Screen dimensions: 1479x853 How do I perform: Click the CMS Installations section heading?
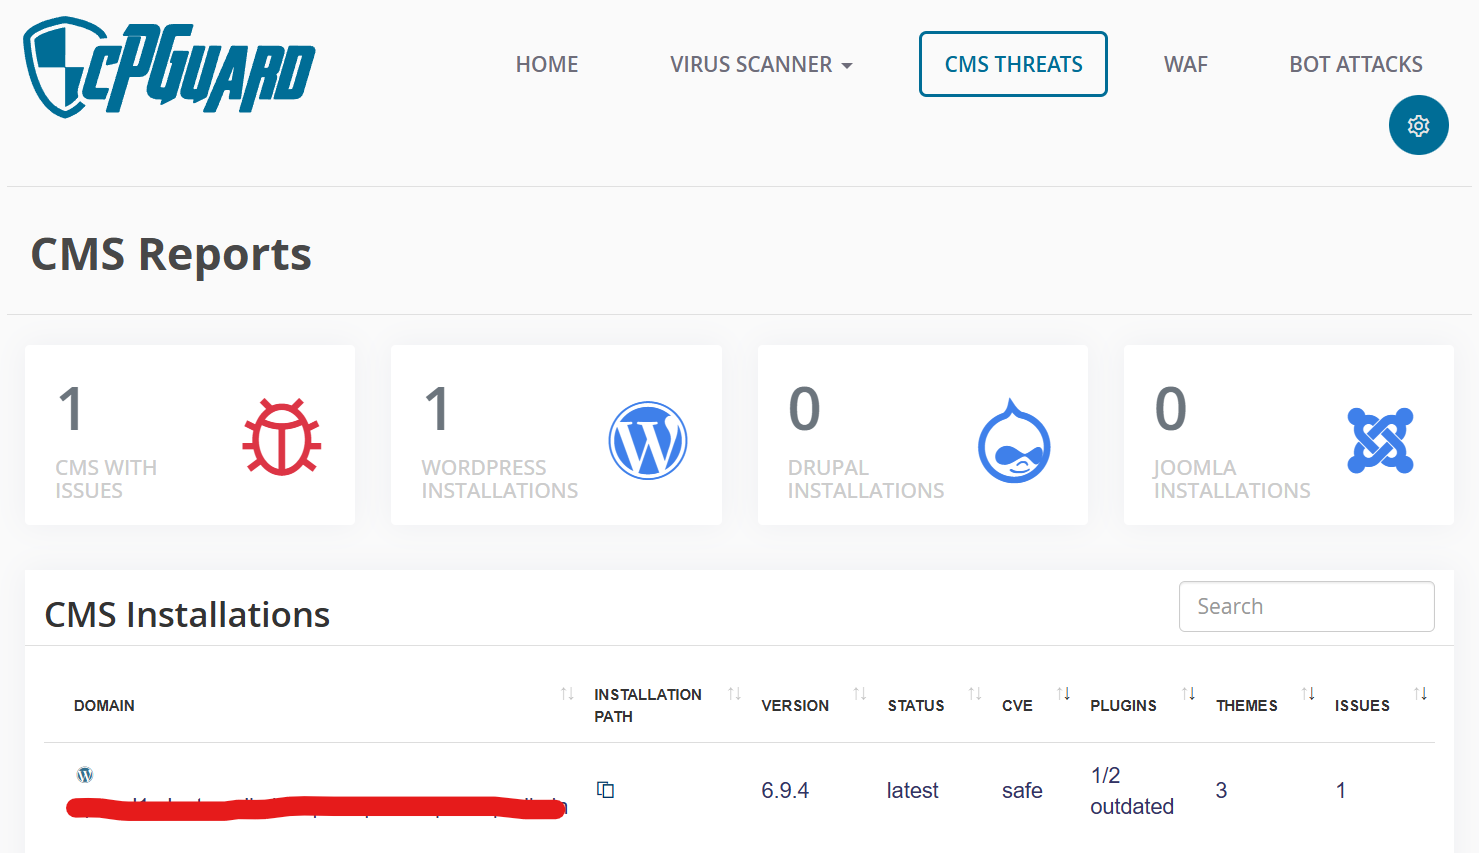coord(187,614)
